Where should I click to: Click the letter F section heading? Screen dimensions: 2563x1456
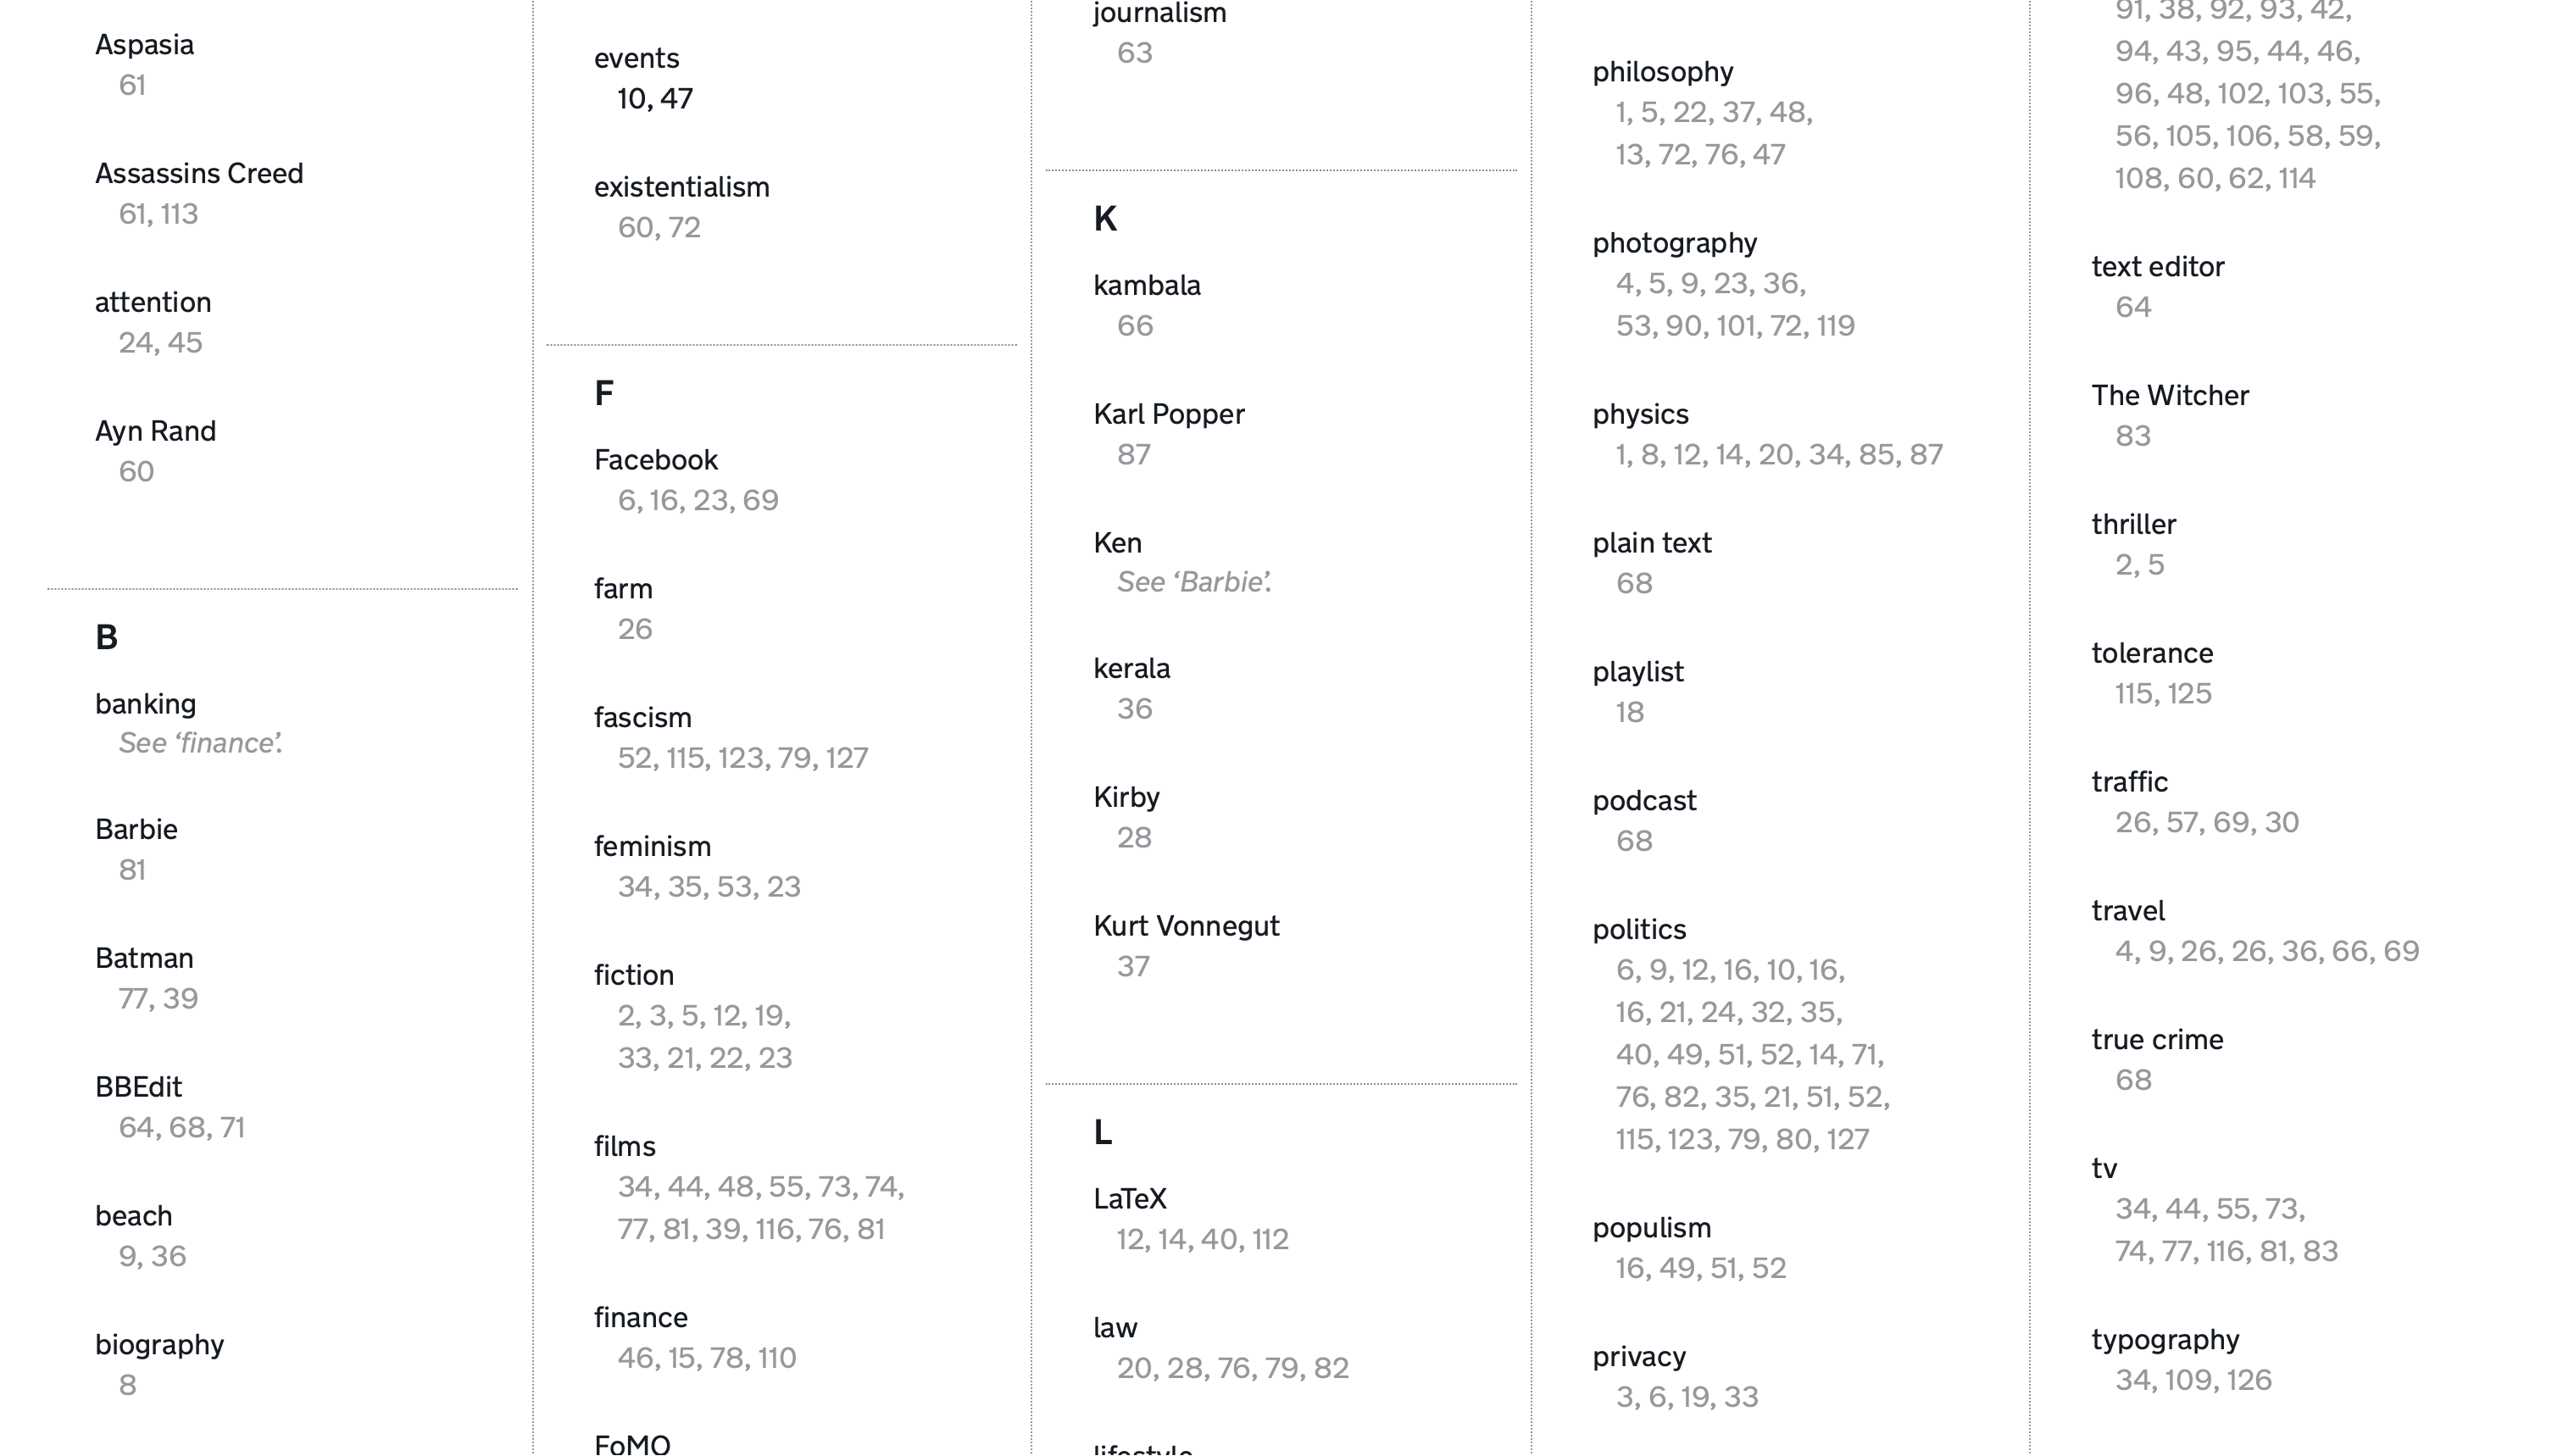click(603, 393)
